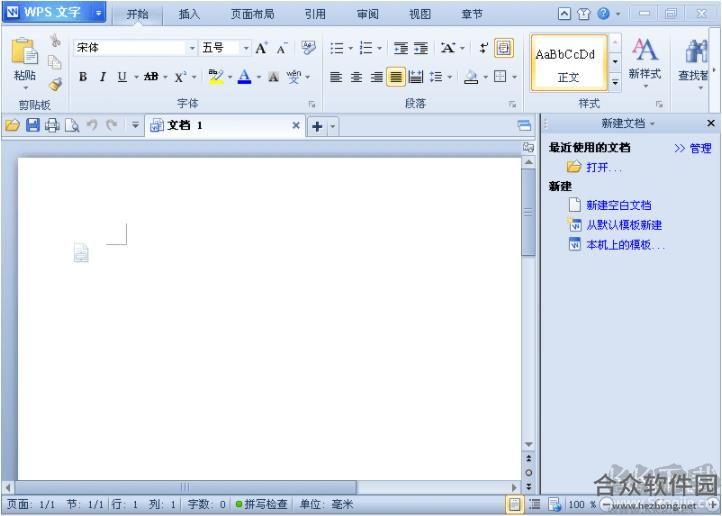Click the 打开... link in task pane
Image resolution: width=722 pixels, height=516 pixels.
[x=604, y=168]
